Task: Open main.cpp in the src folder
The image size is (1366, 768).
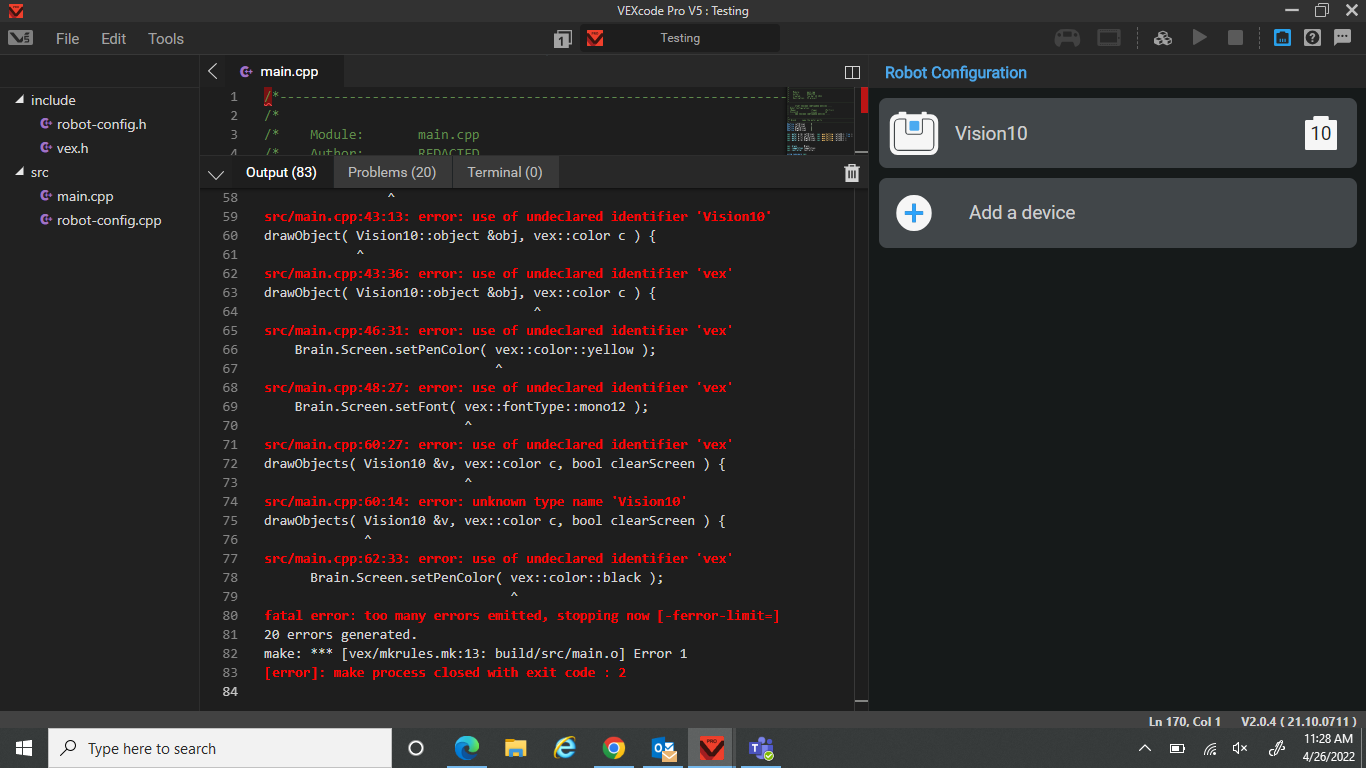Action: point(85,196)
